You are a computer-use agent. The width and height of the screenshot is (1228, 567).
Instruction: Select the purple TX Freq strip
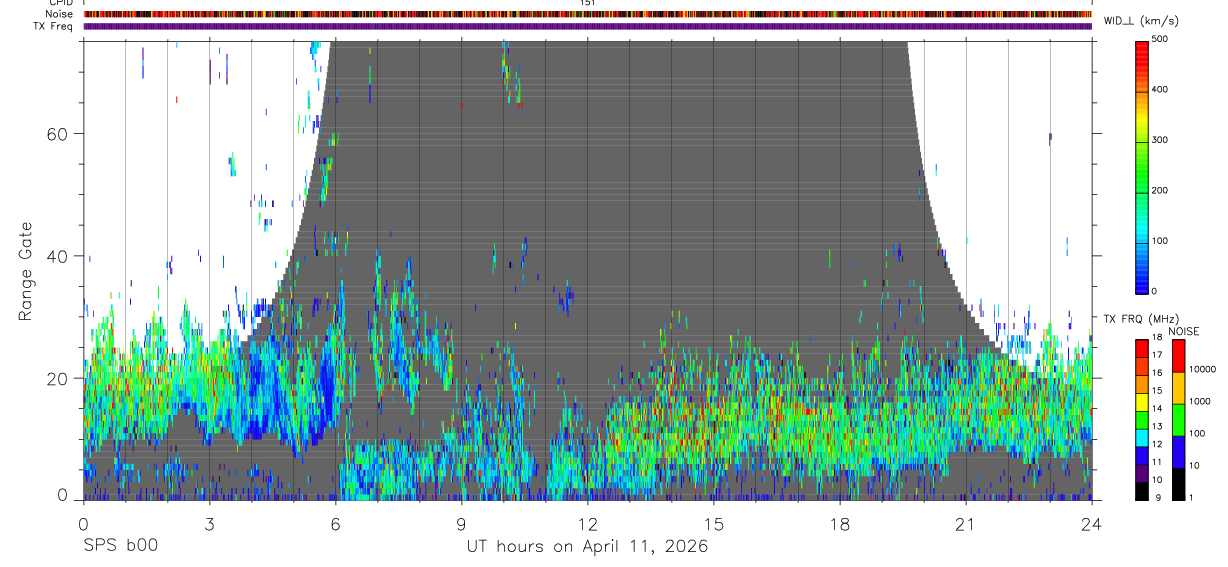587,26
